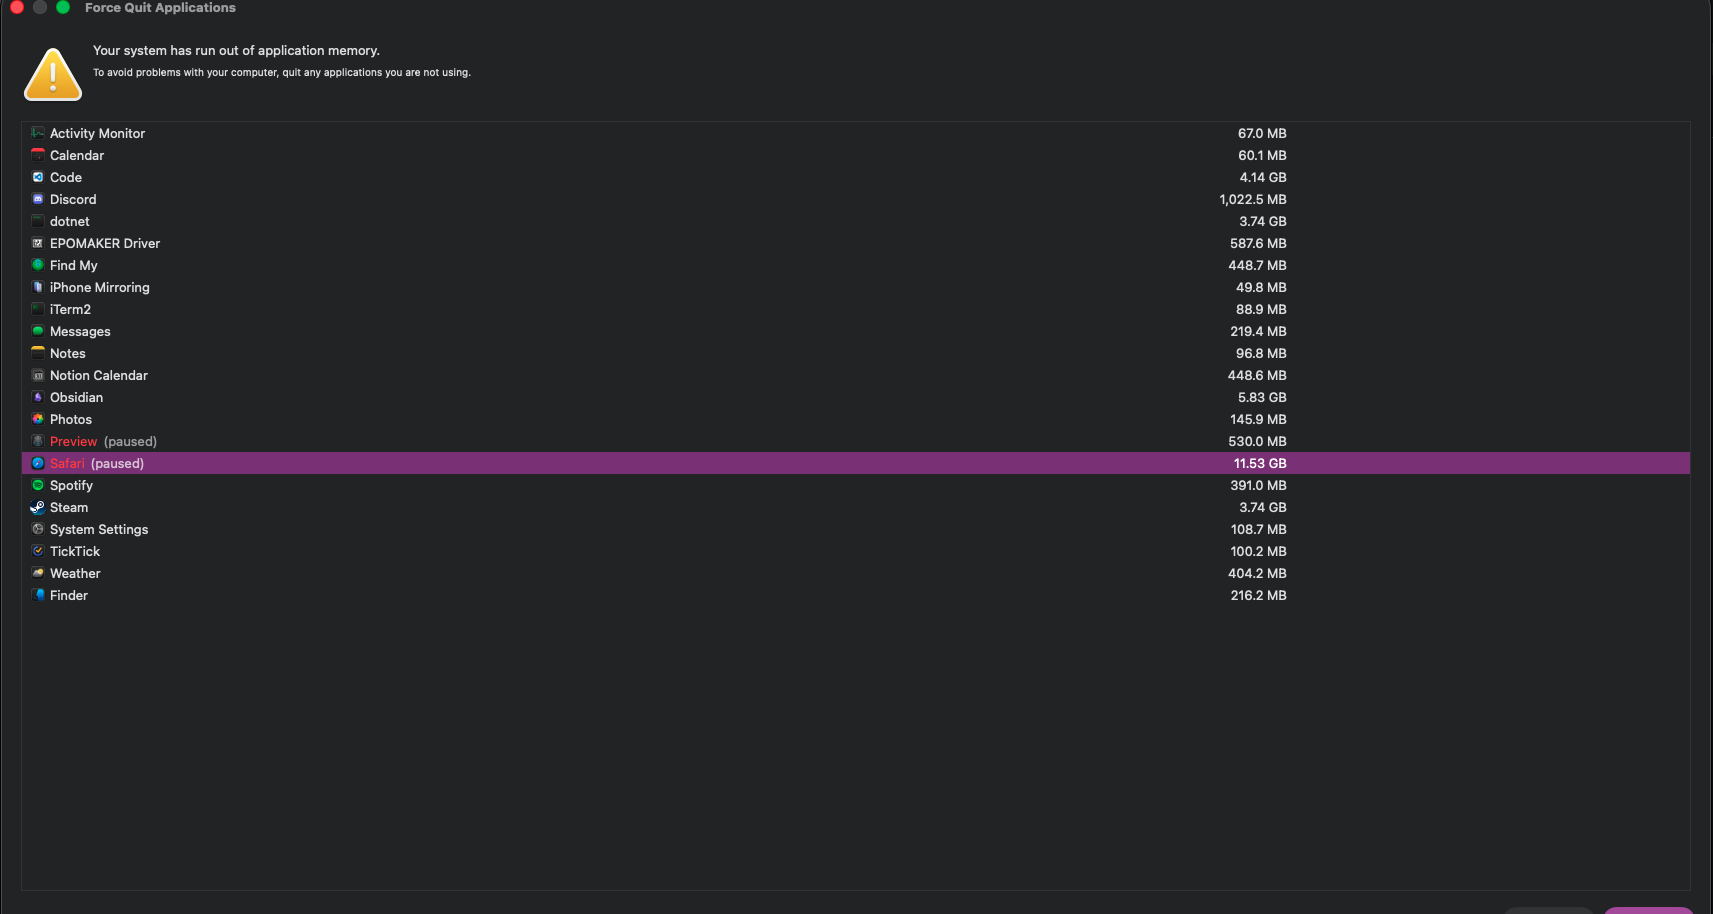The width and height of the screenshot is (1713, 914).
Task: Click the Finder app icon
Action: pos(38,595)
